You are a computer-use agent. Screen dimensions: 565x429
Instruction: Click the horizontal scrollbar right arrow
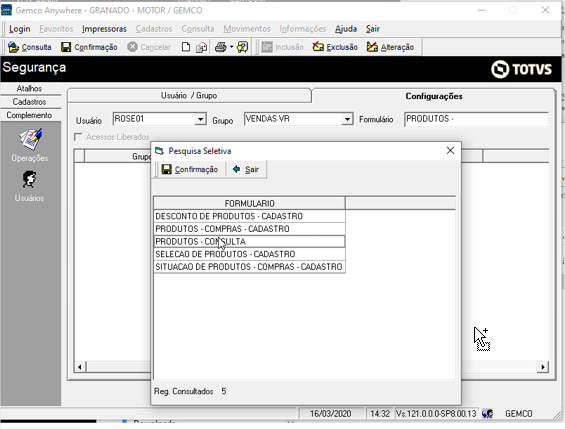point(543,367)
